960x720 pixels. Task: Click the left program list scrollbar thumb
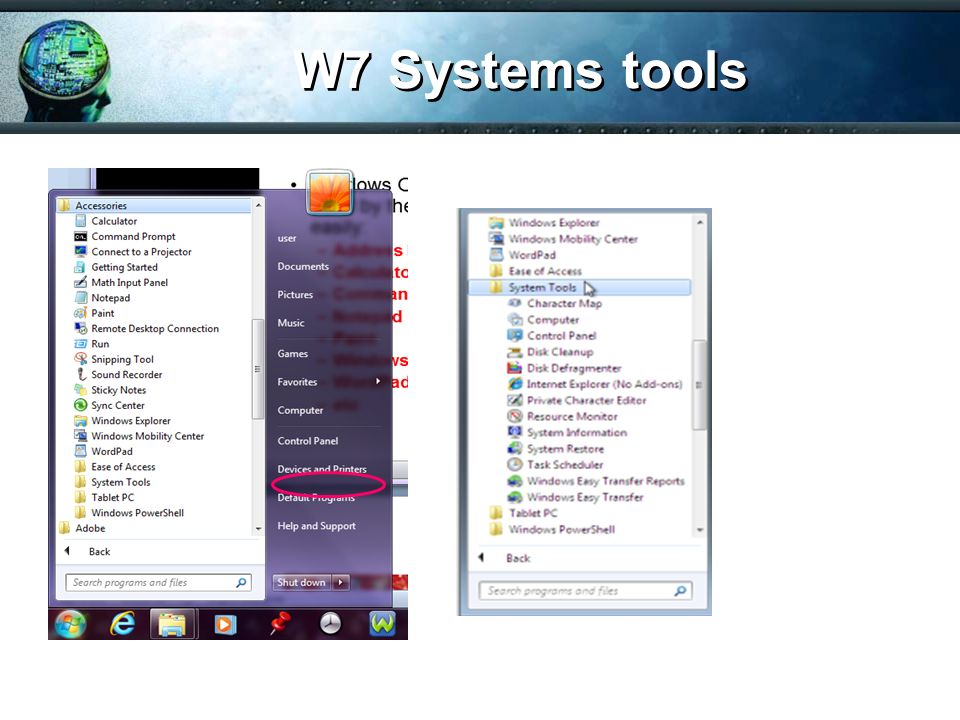[258, 369]
